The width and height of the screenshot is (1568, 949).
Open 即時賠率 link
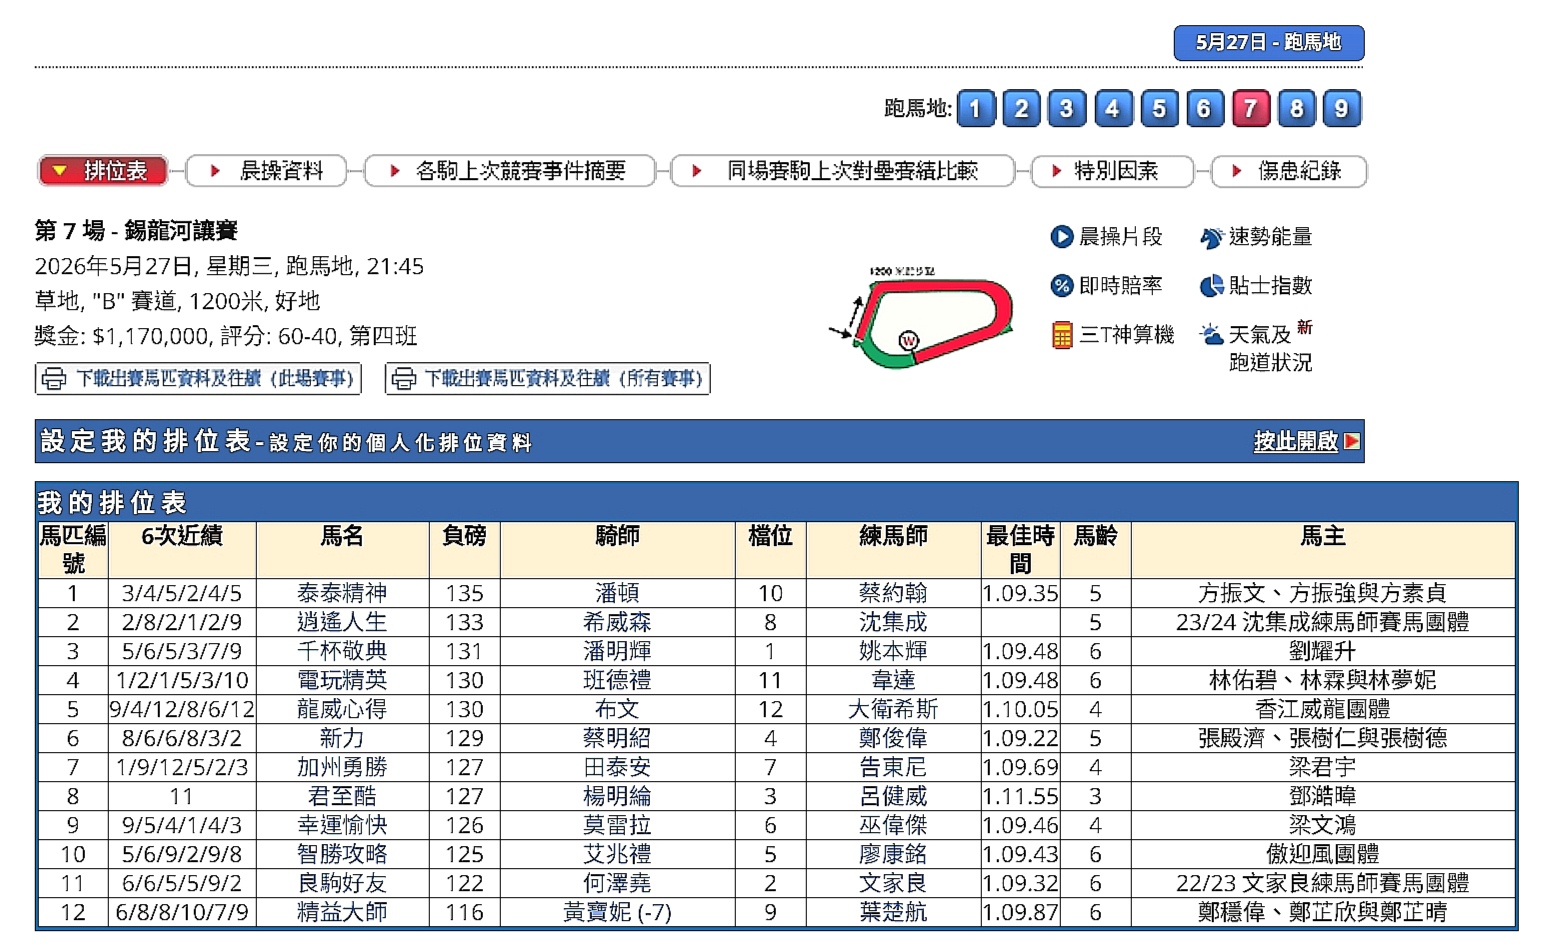click(x=1120, y=286)
